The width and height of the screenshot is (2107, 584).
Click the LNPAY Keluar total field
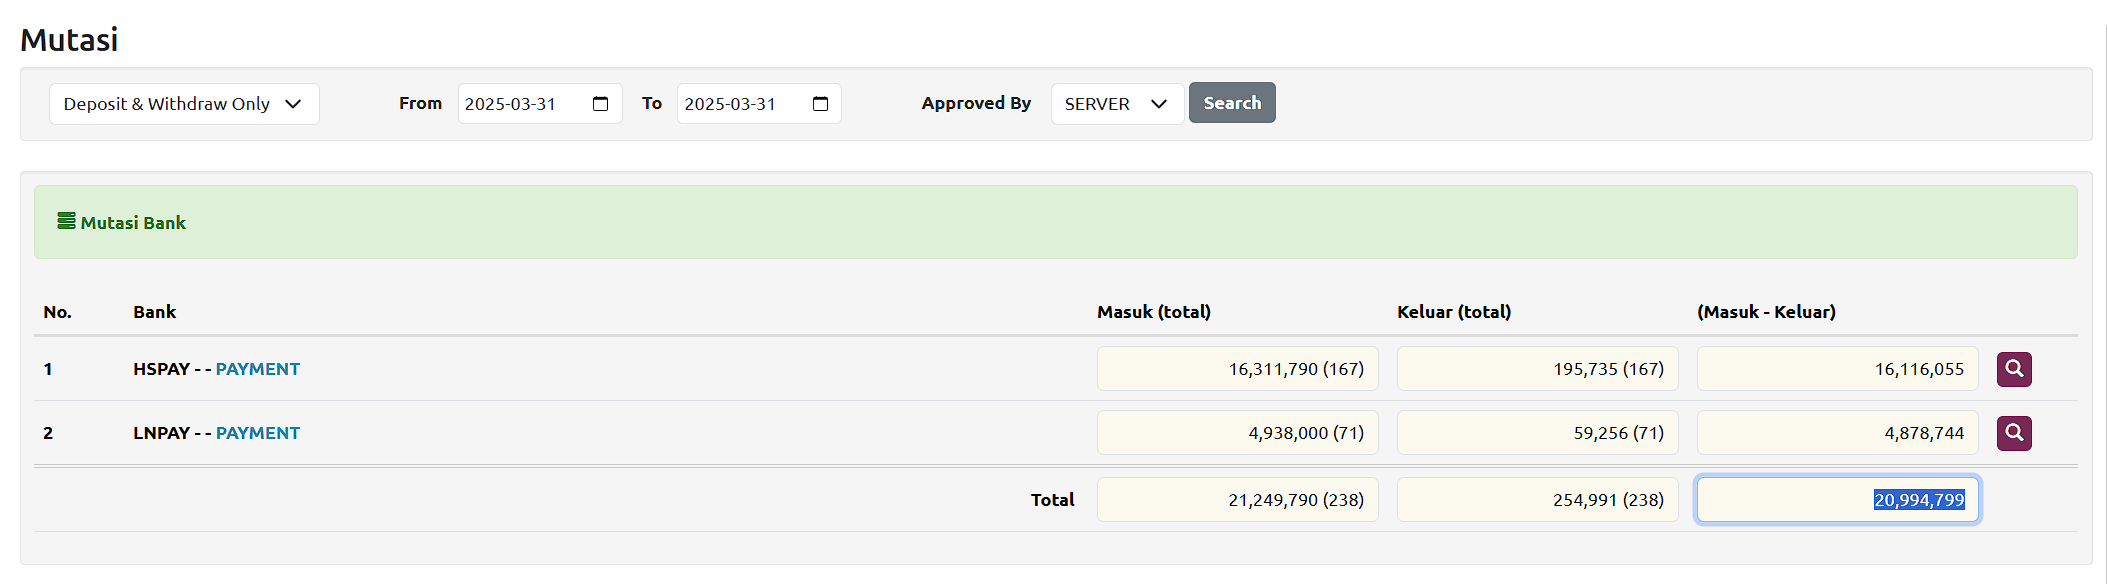[x=1537, y=433]
